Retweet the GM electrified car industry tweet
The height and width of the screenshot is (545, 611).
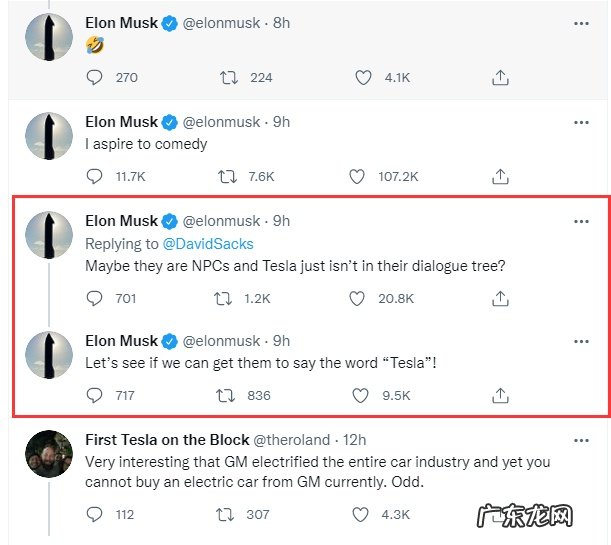tap(227, 514)
